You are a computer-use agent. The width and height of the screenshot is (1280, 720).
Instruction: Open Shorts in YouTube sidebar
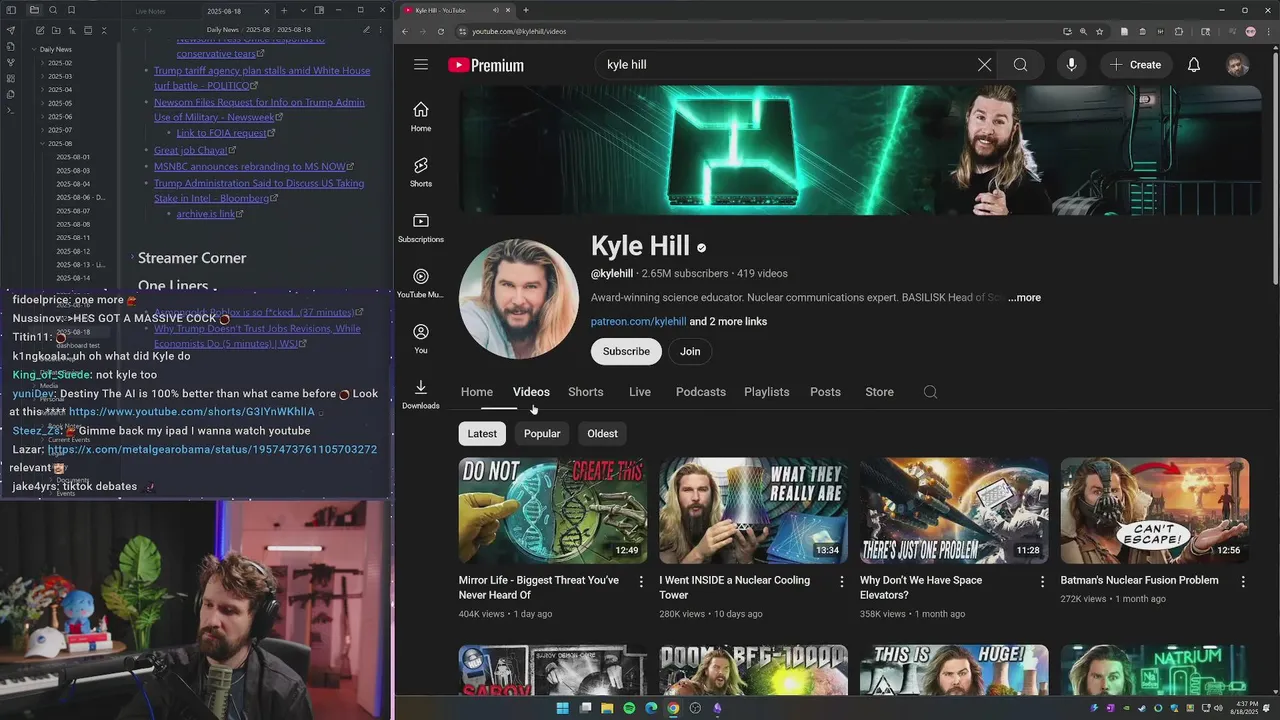(421, 172)
